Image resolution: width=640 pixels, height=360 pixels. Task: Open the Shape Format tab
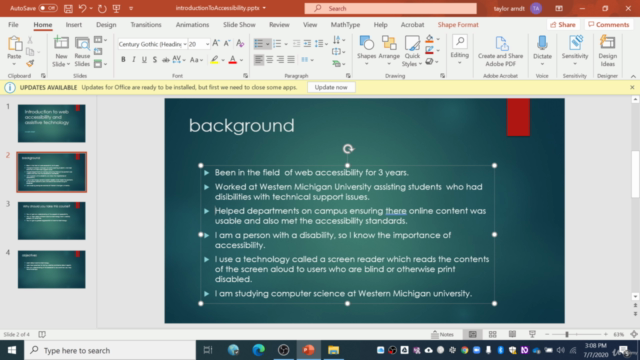coord(458,25)
